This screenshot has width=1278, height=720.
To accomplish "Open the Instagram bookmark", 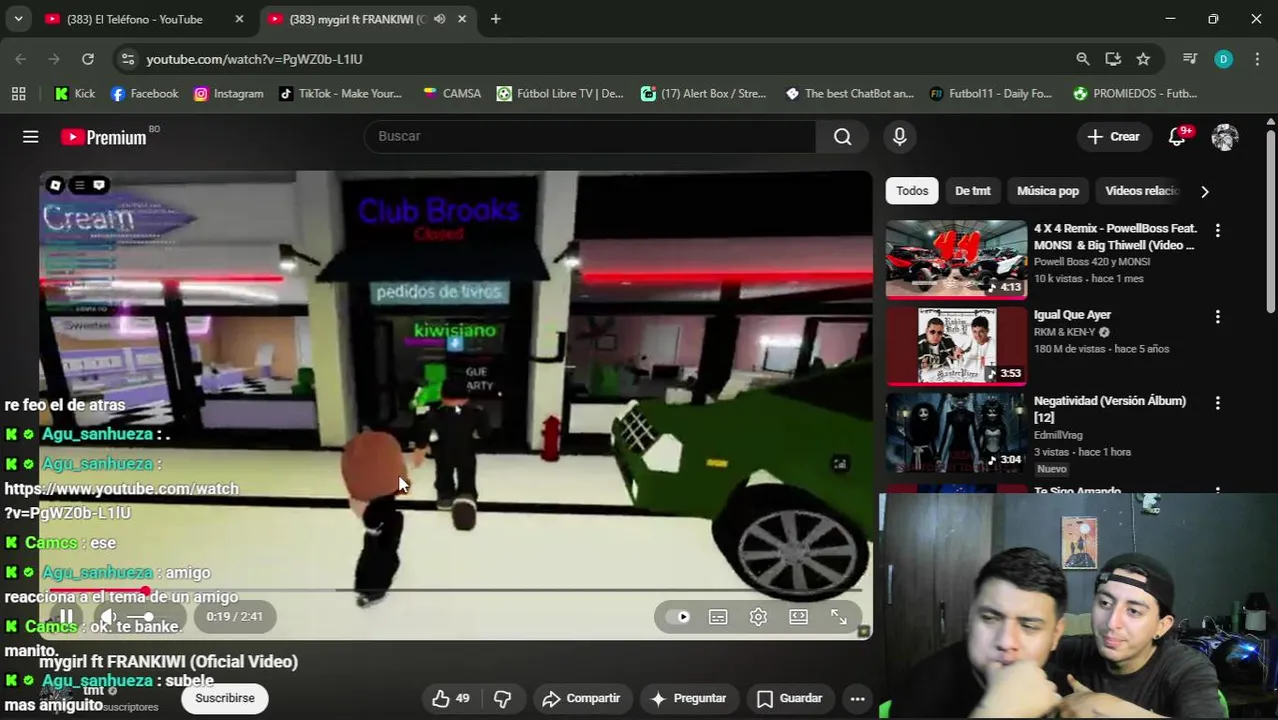I will (229, 93).
